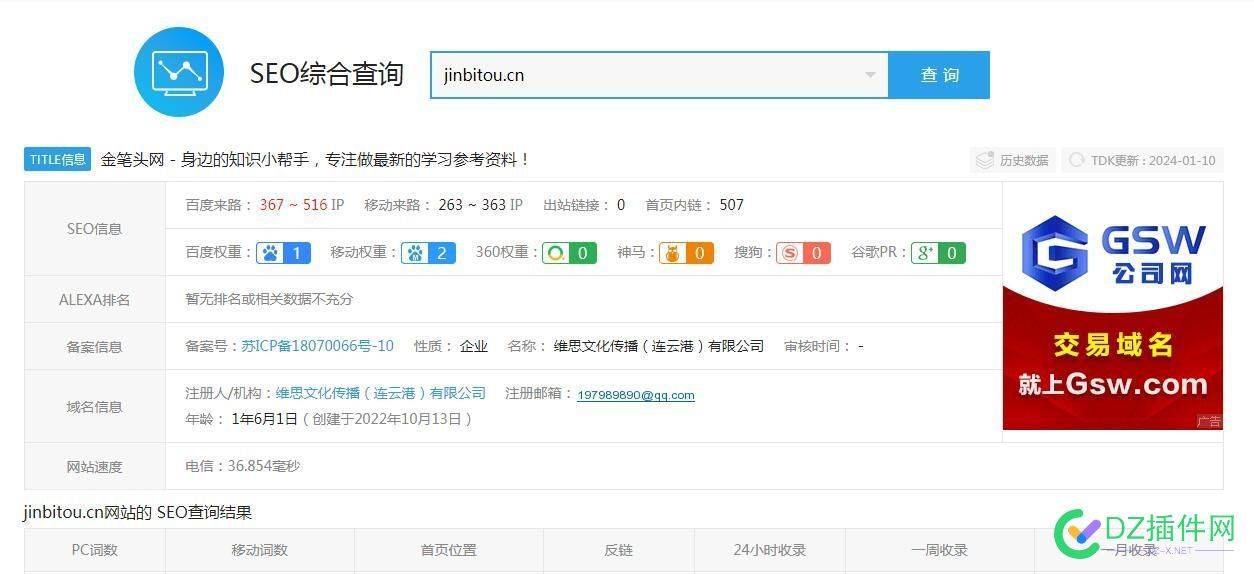1254x574 pixels.
Task: Click the SEO信息 row header
Action: coord(95,229)
